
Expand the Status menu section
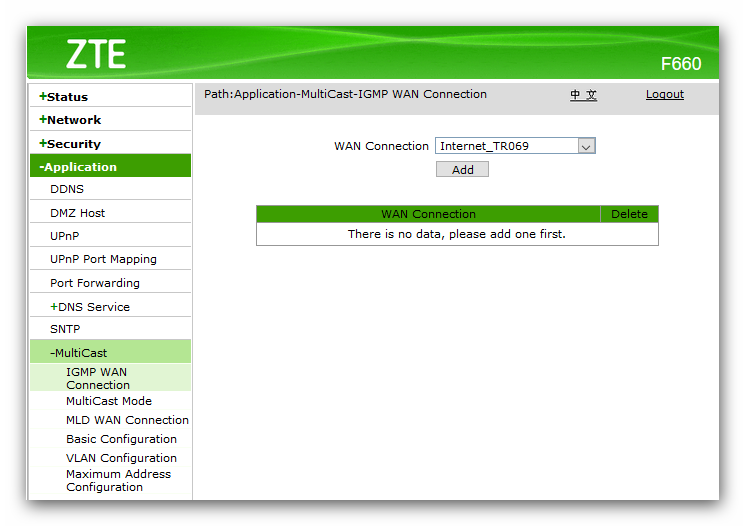click(64, 97)
